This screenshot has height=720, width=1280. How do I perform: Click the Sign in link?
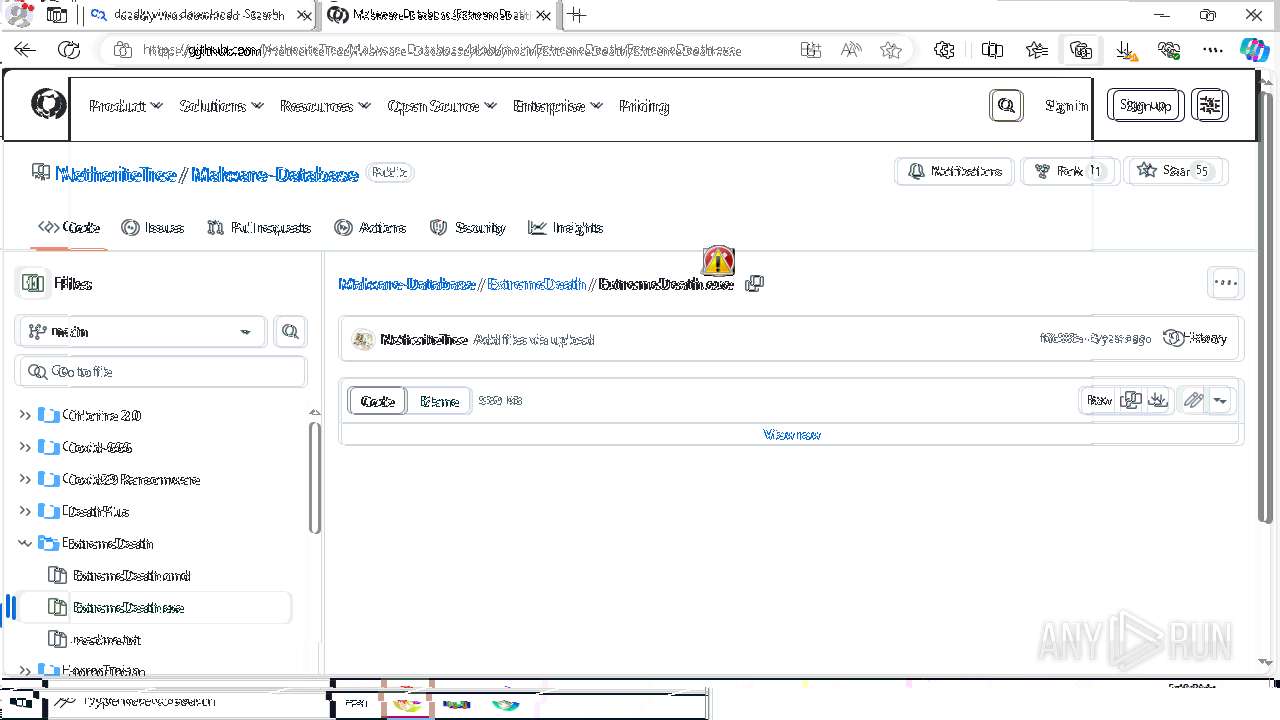(1066, 105)
